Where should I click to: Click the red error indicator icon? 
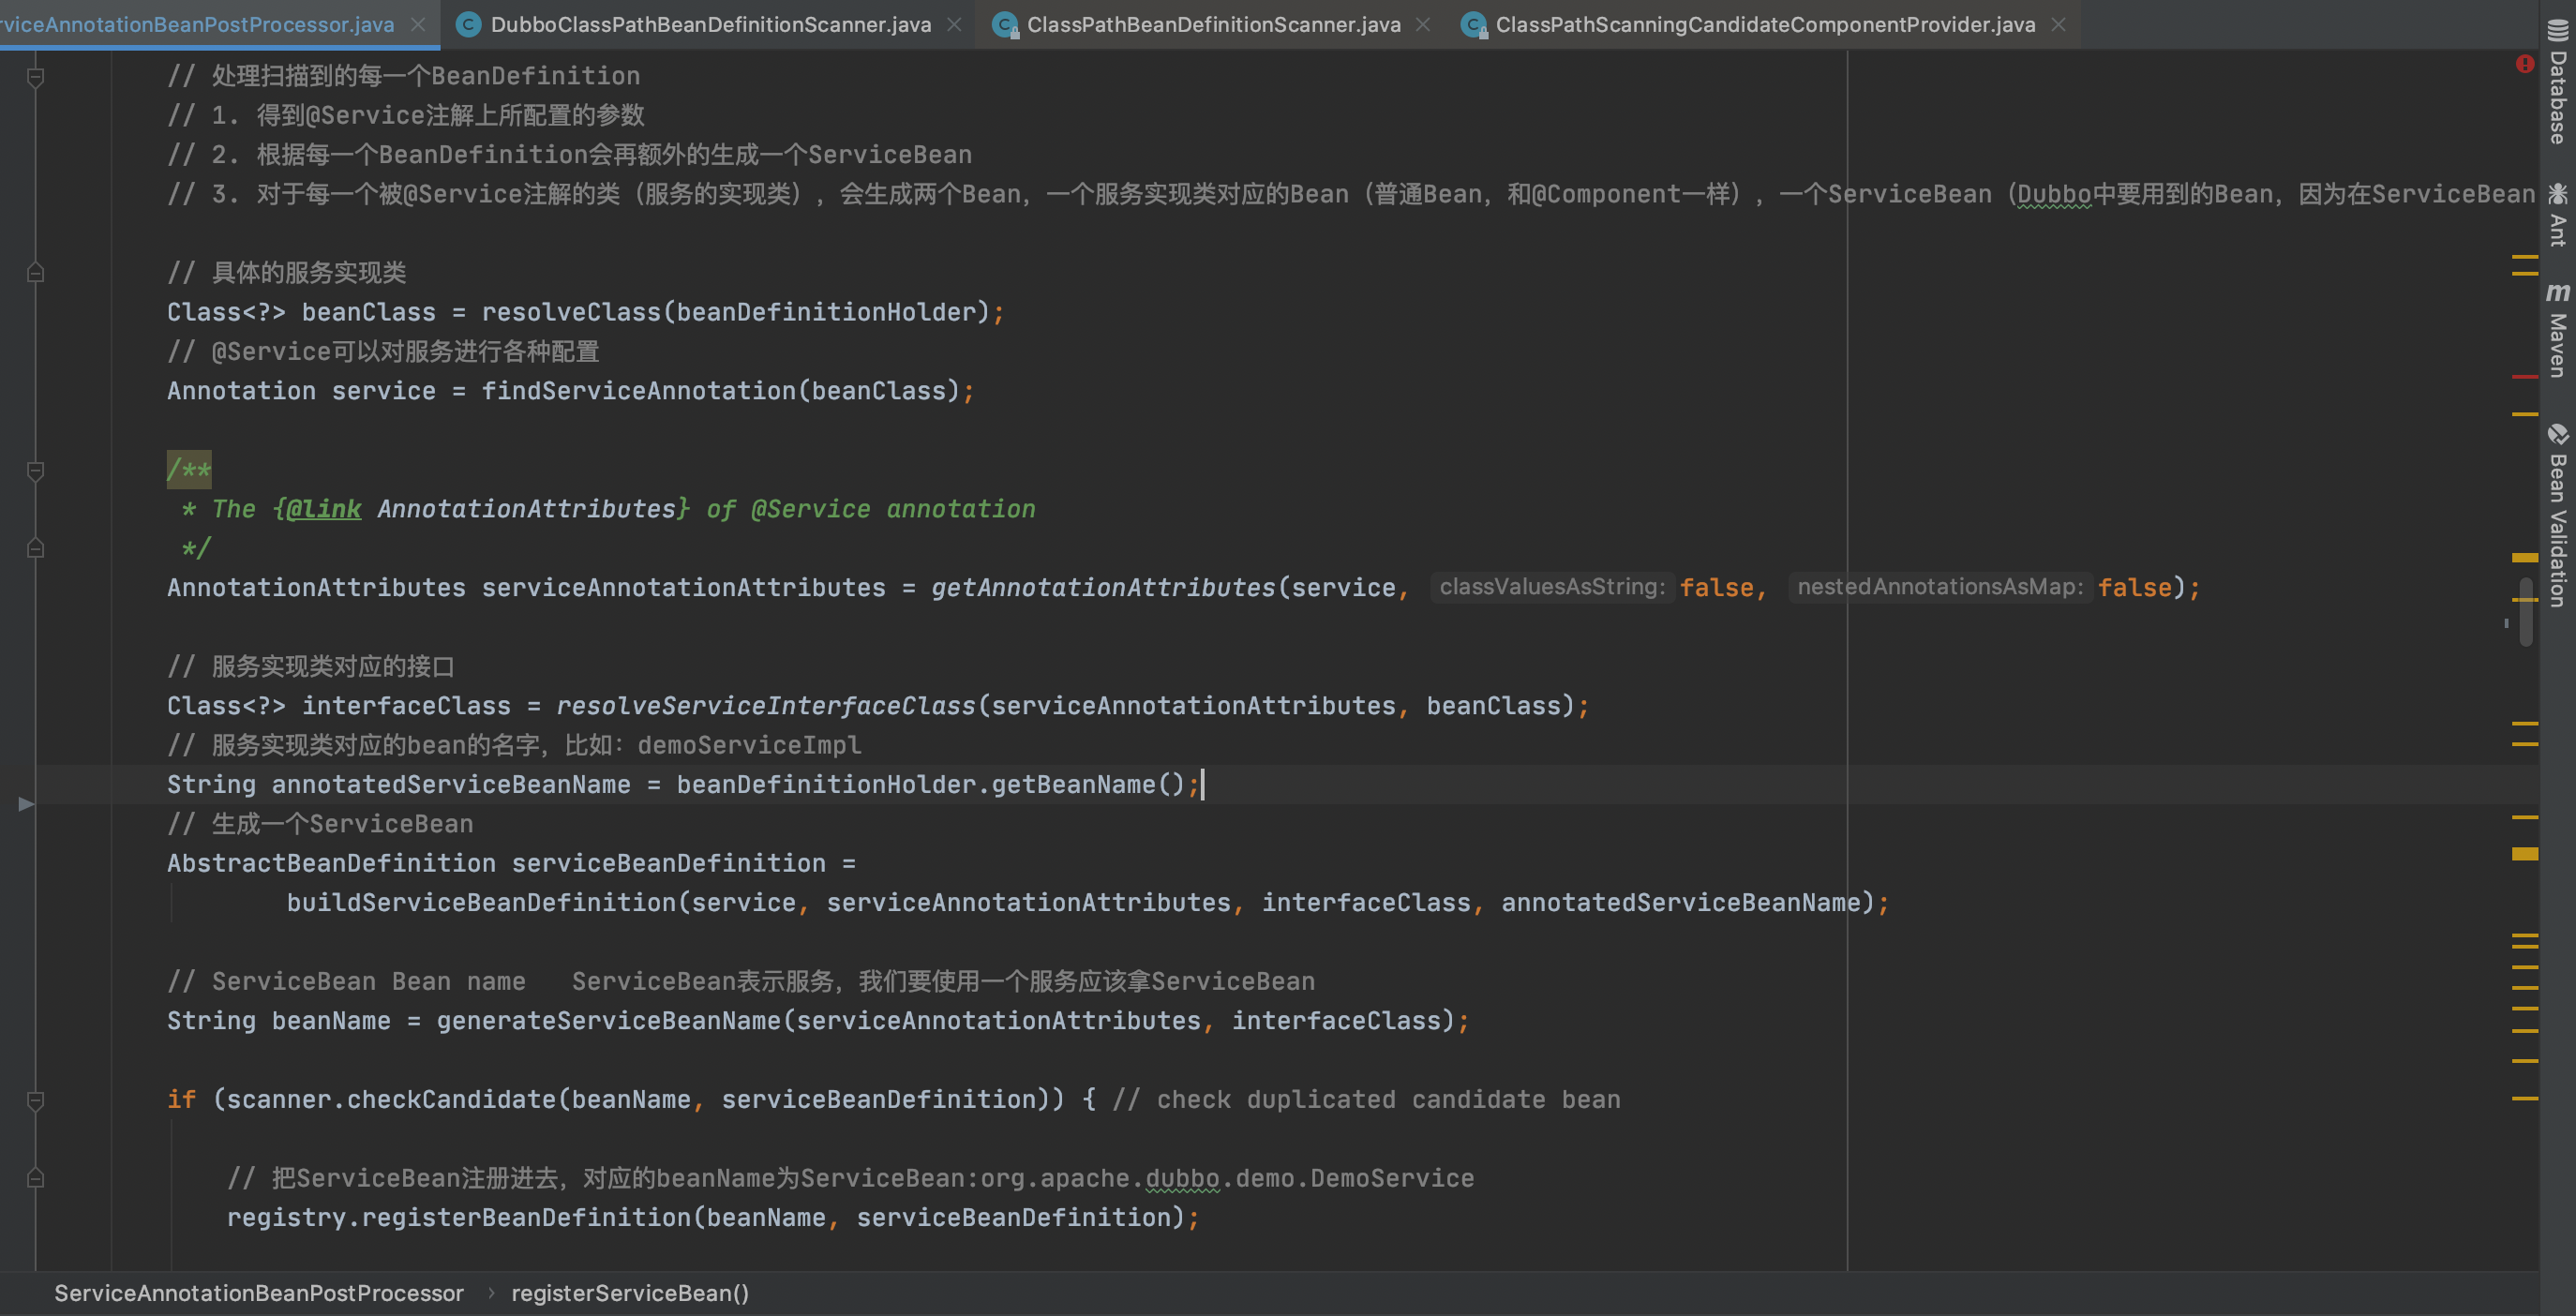pos(2525,64)
